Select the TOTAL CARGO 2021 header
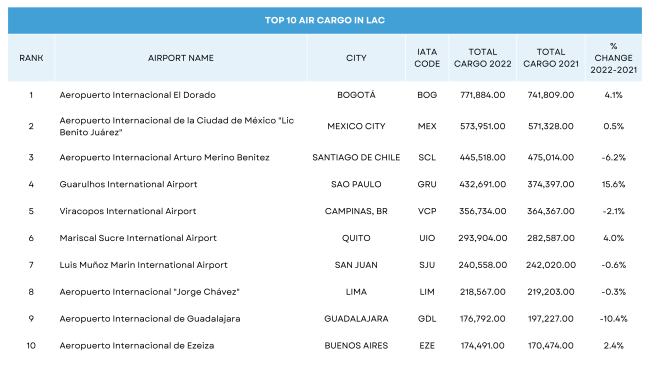This screenshot has width=650, height=366. (x=551, y=58)
